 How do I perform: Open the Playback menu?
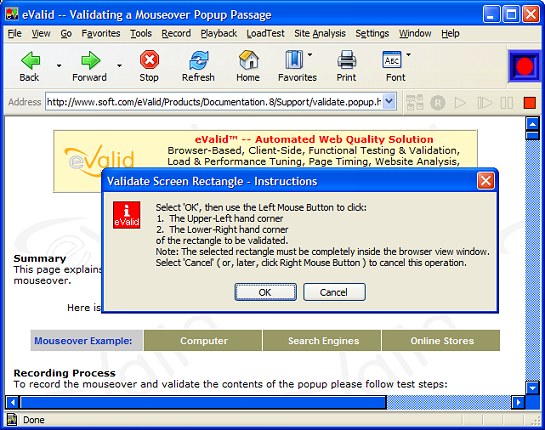tap(219, 33)
